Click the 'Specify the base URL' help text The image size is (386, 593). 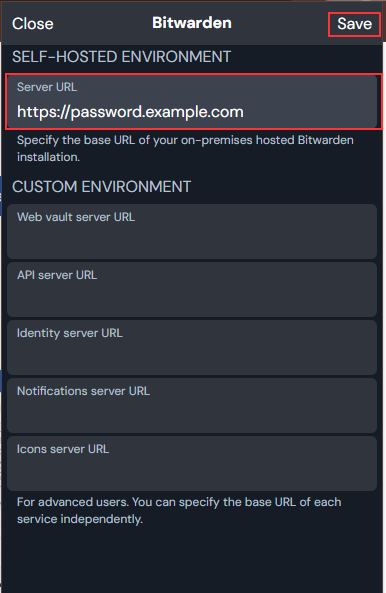click(x=185, y=148)
